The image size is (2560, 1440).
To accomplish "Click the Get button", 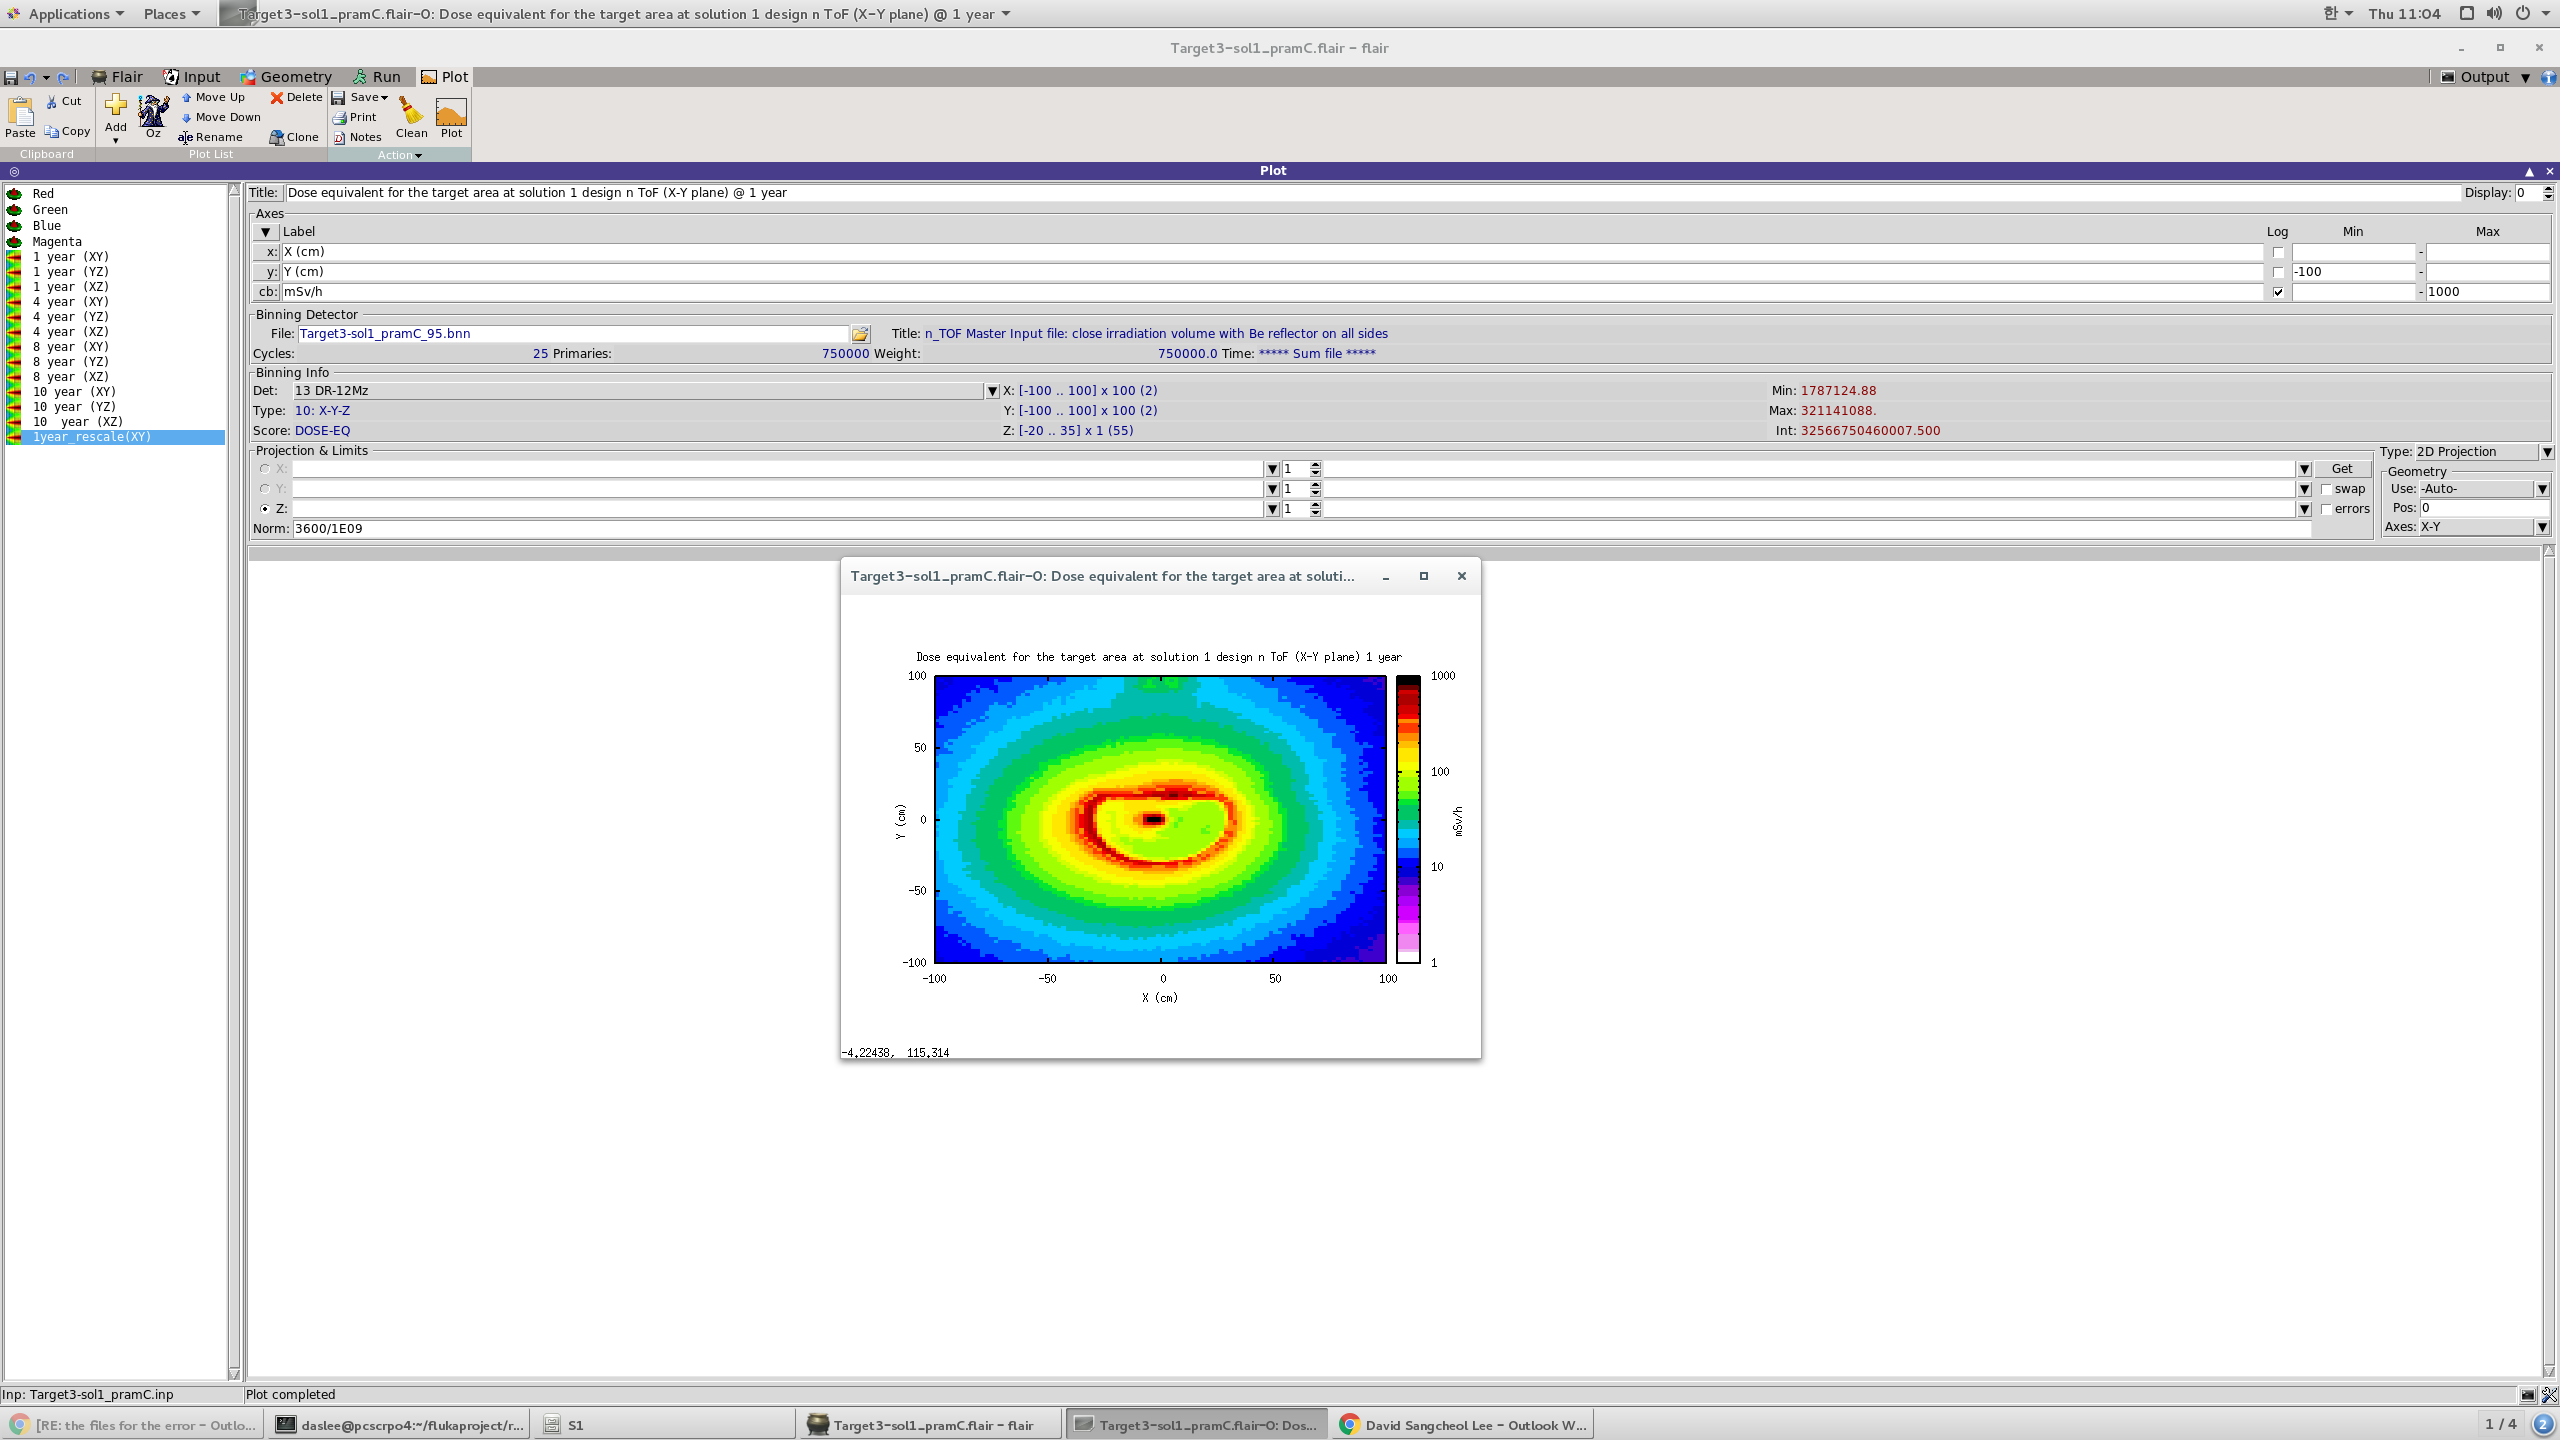I will (2342, 469).
